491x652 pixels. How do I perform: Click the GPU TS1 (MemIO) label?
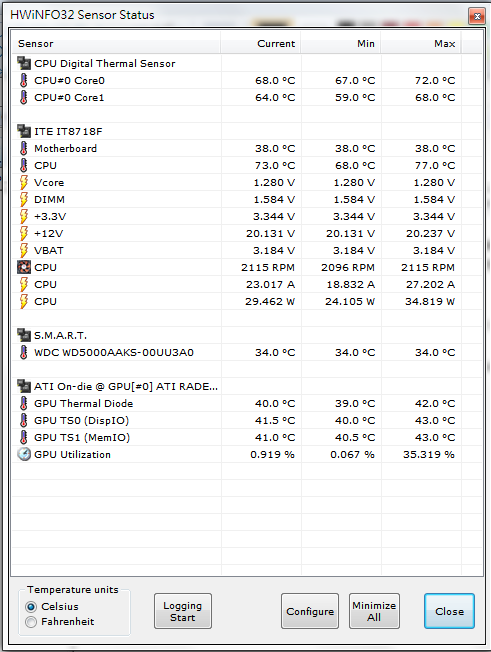(x=82, y=438)
